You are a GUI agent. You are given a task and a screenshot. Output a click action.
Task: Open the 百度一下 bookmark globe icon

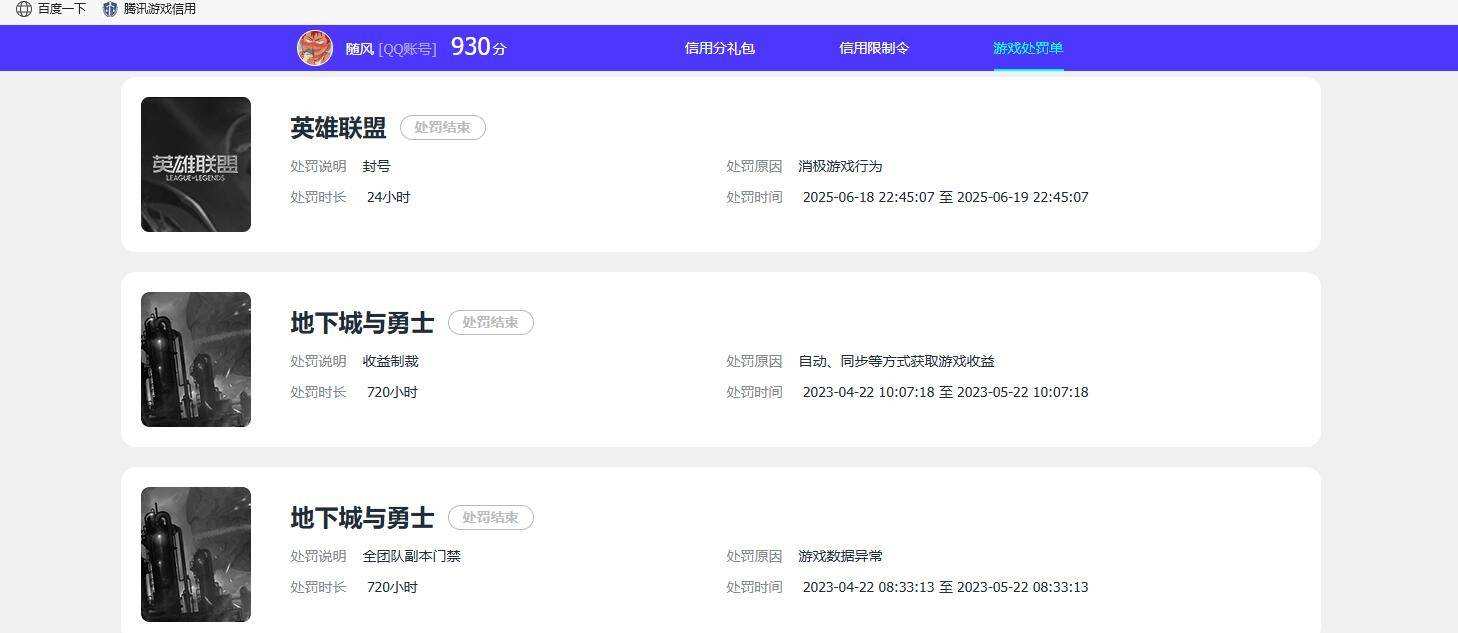pos(24,9)
